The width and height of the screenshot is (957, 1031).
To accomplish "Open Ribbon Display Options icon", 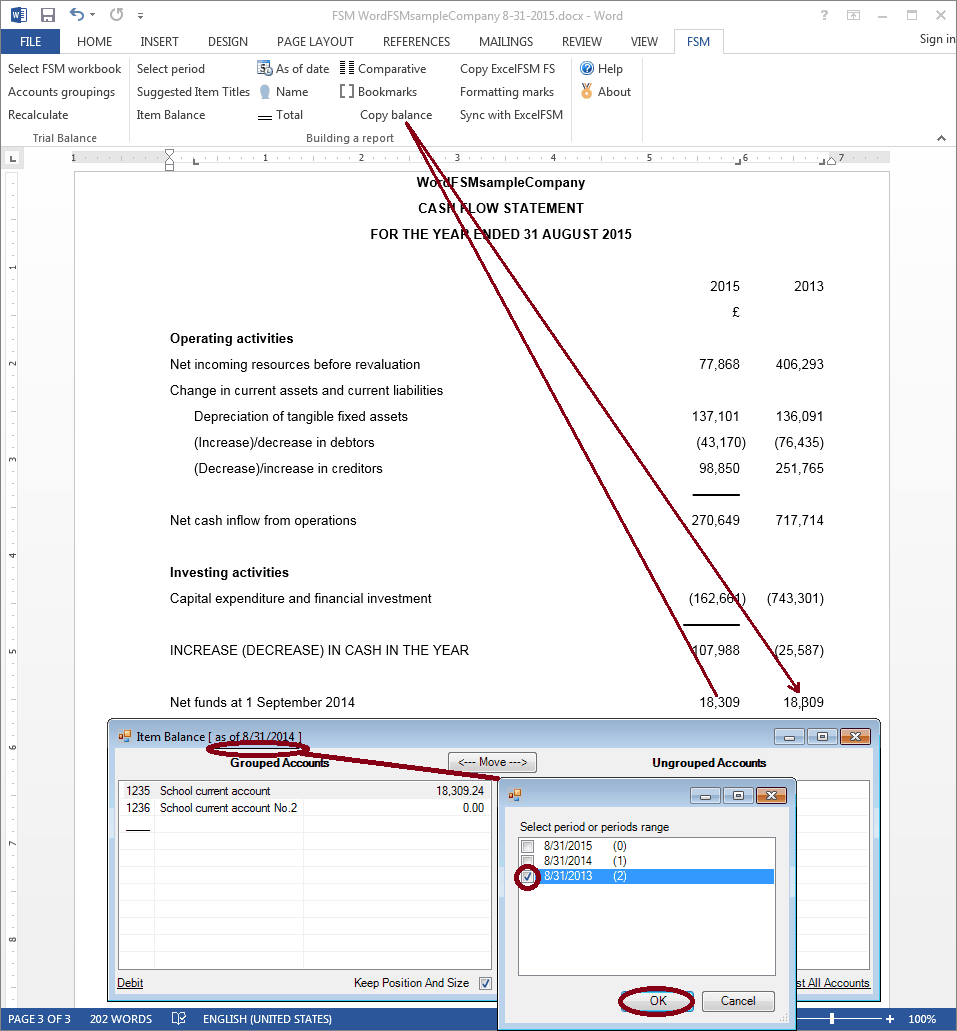I will [x=853, y=15].
